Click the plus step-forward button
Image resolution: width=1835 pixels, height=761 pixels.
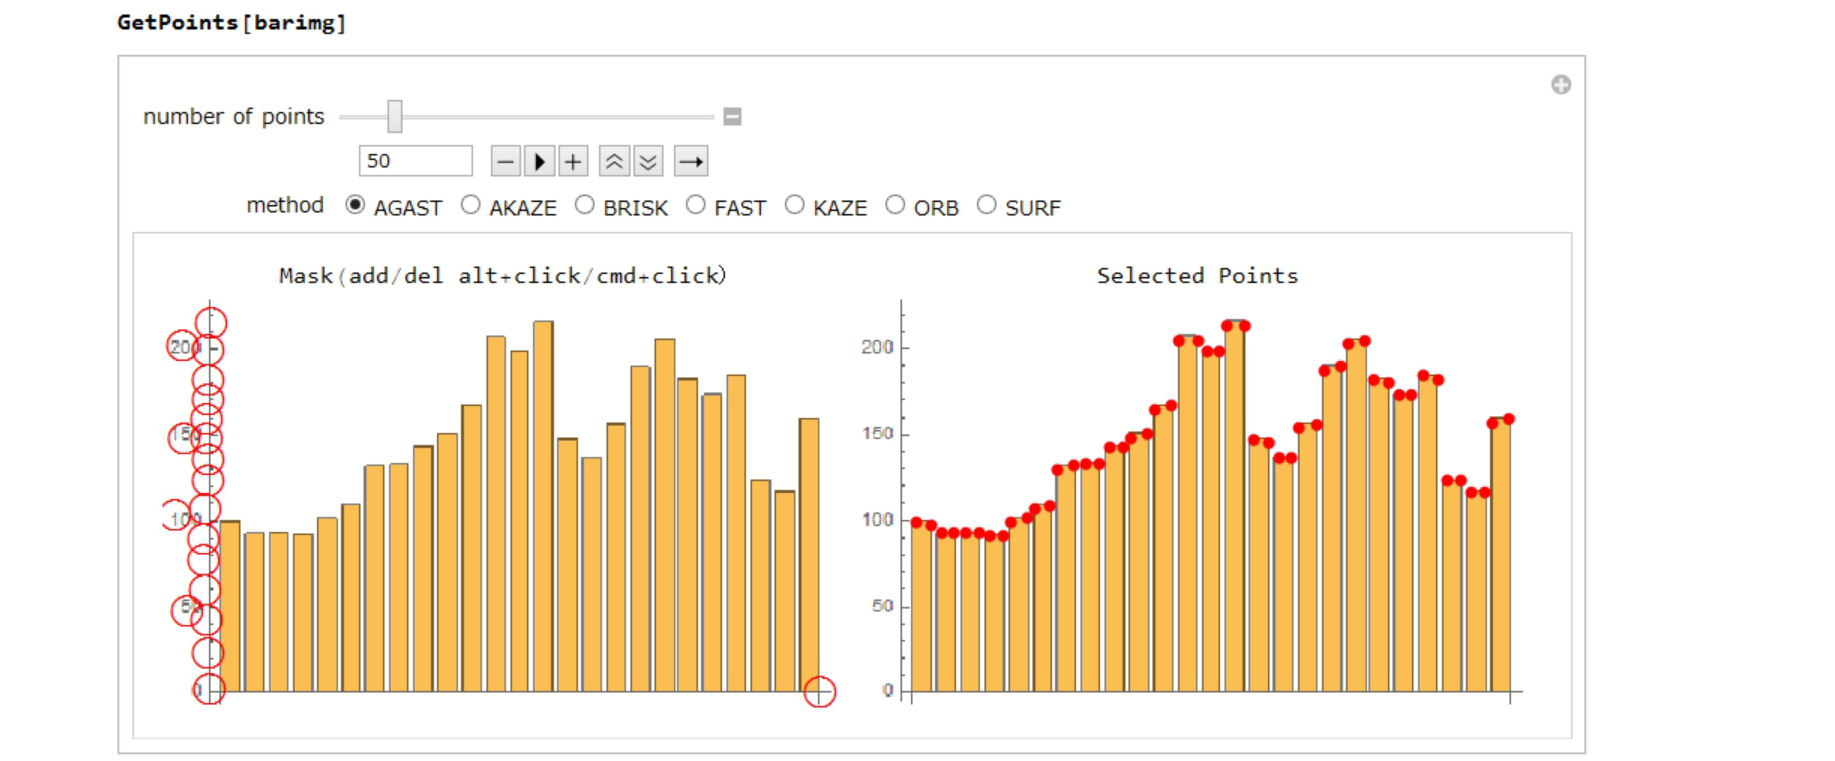(573, 161)
